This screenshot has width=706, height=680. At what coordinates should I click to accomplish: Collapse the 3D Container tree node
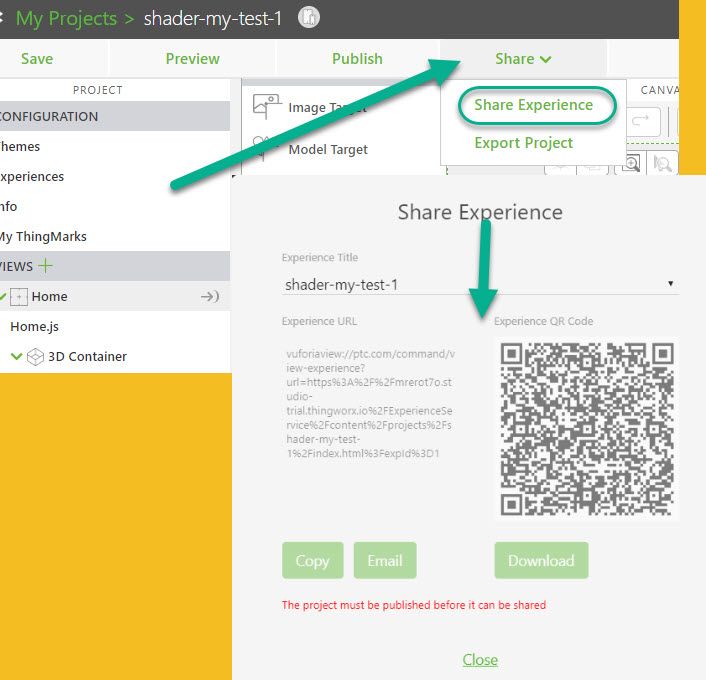17,356
